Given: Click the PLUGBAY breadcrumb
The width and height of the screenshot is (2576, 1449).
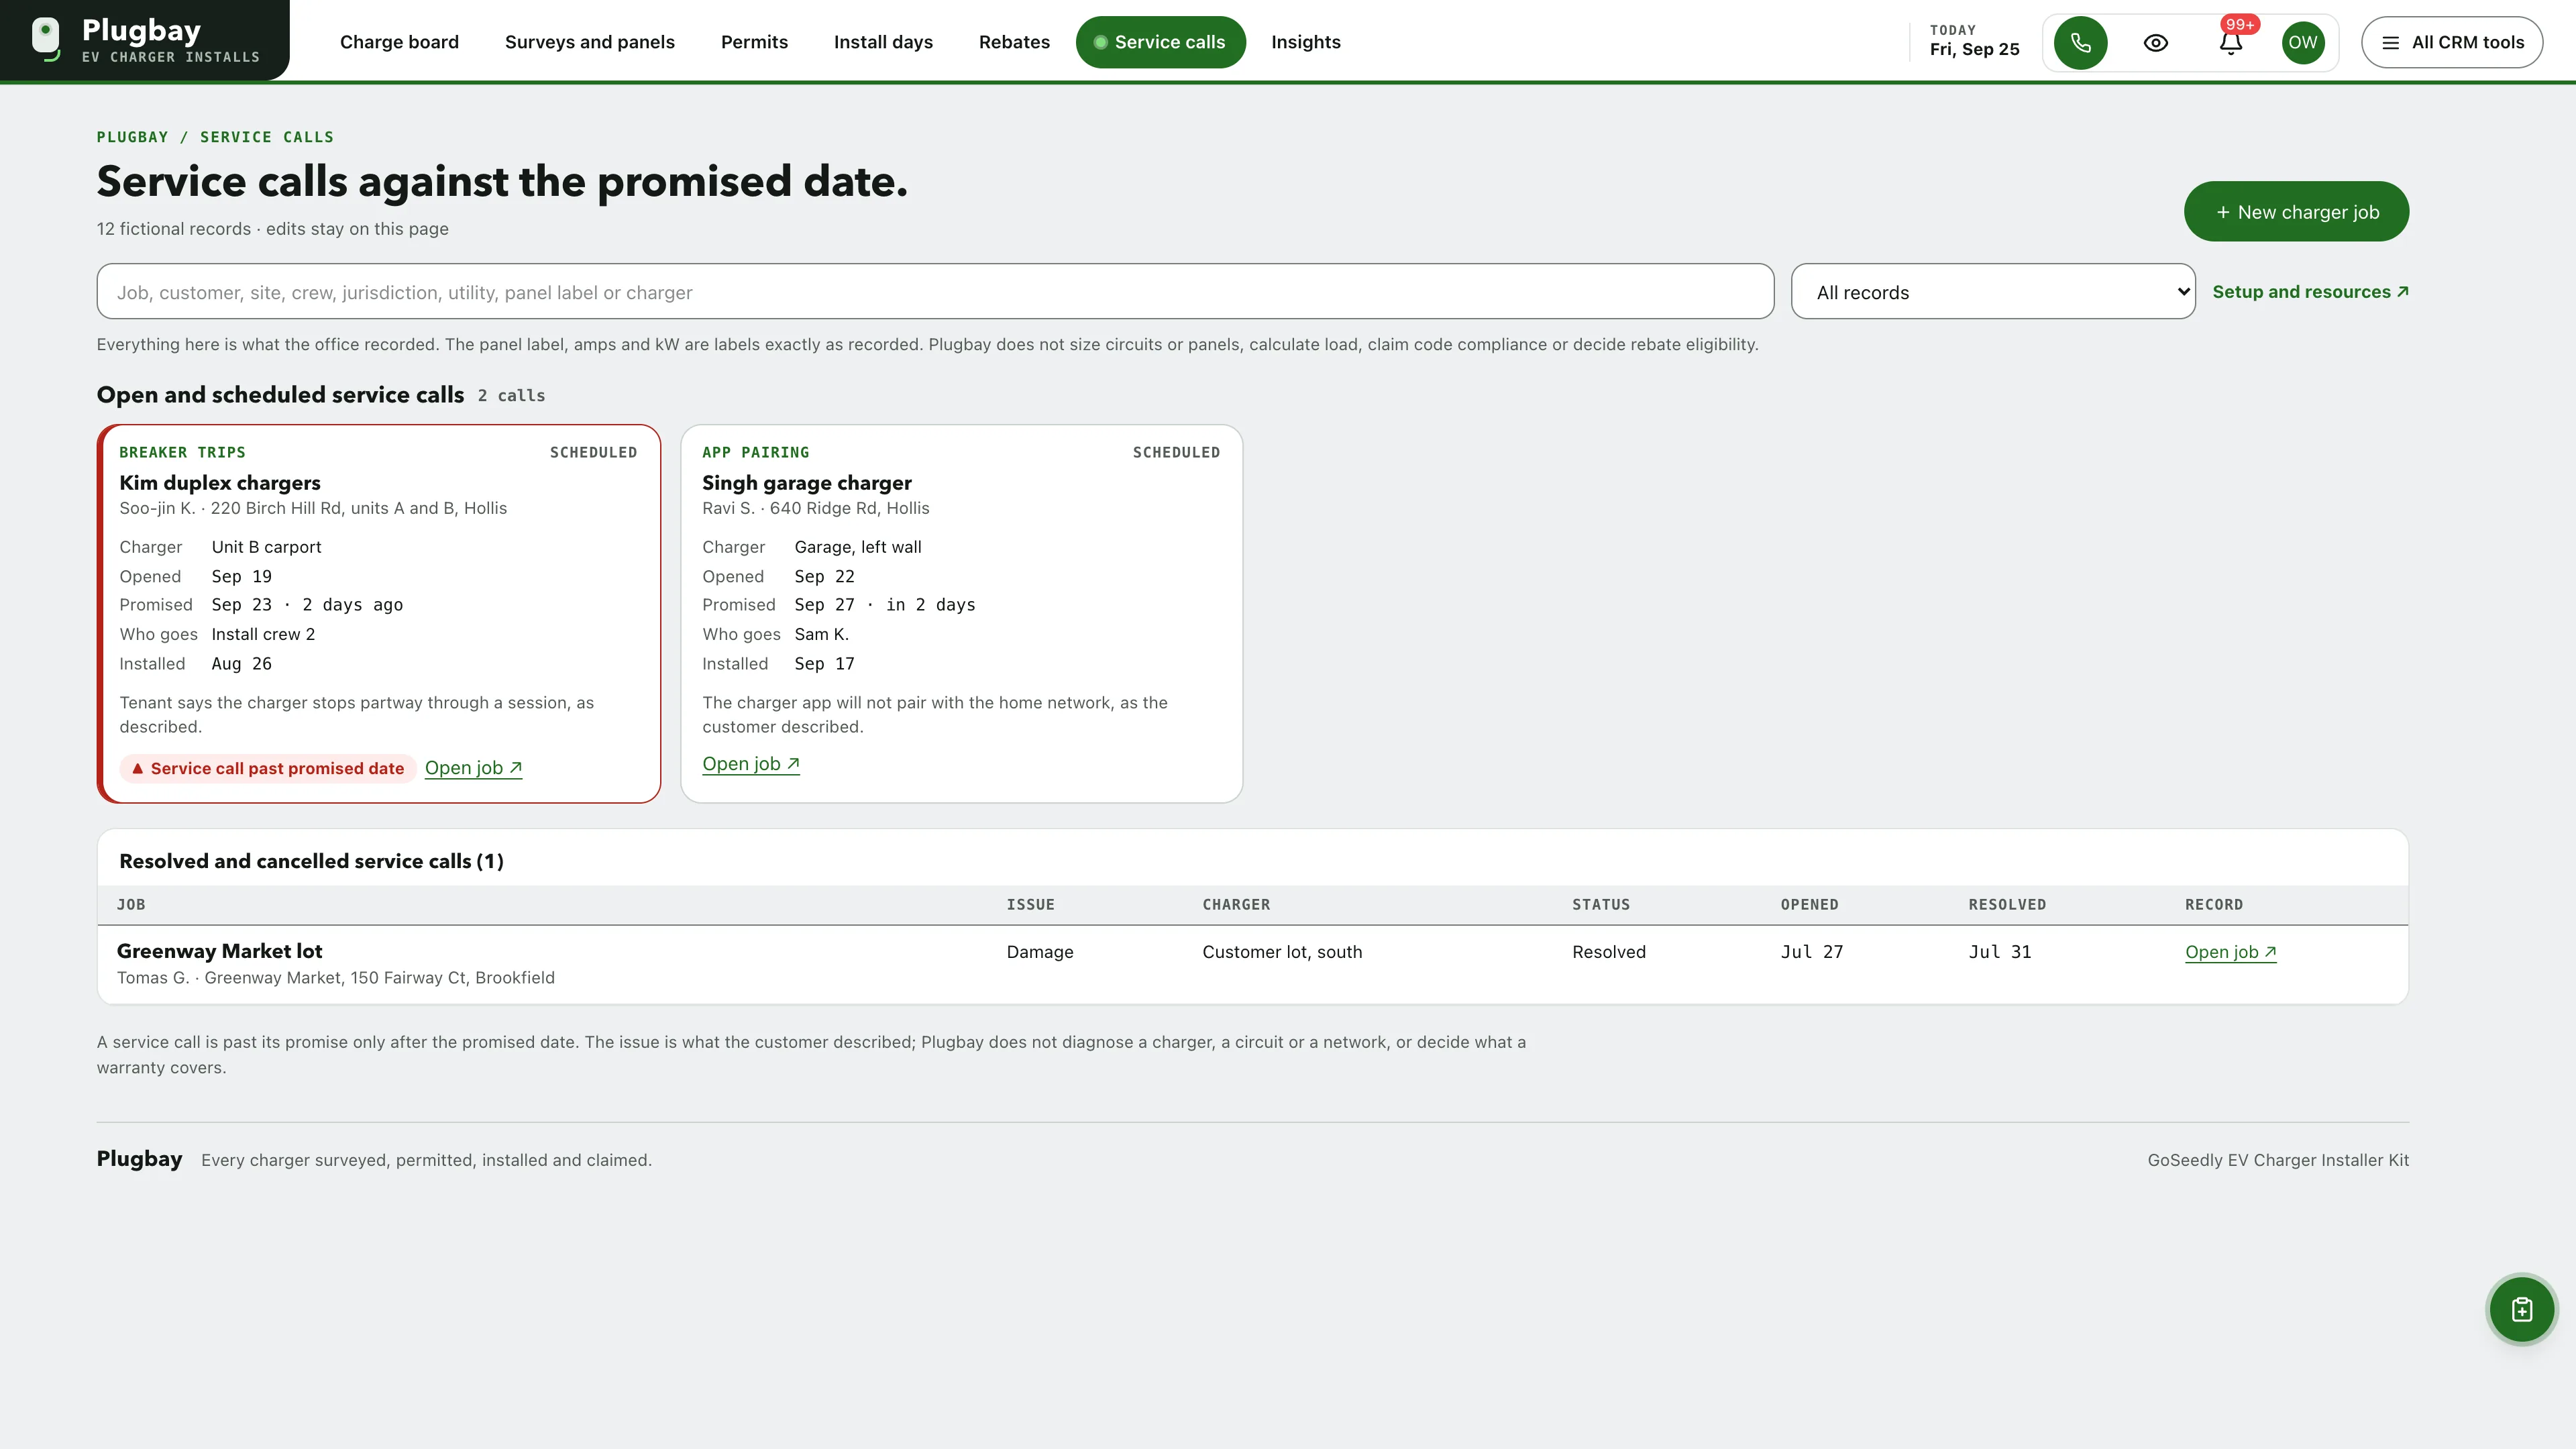Looking at the screenshot, I should click(132, 137).
